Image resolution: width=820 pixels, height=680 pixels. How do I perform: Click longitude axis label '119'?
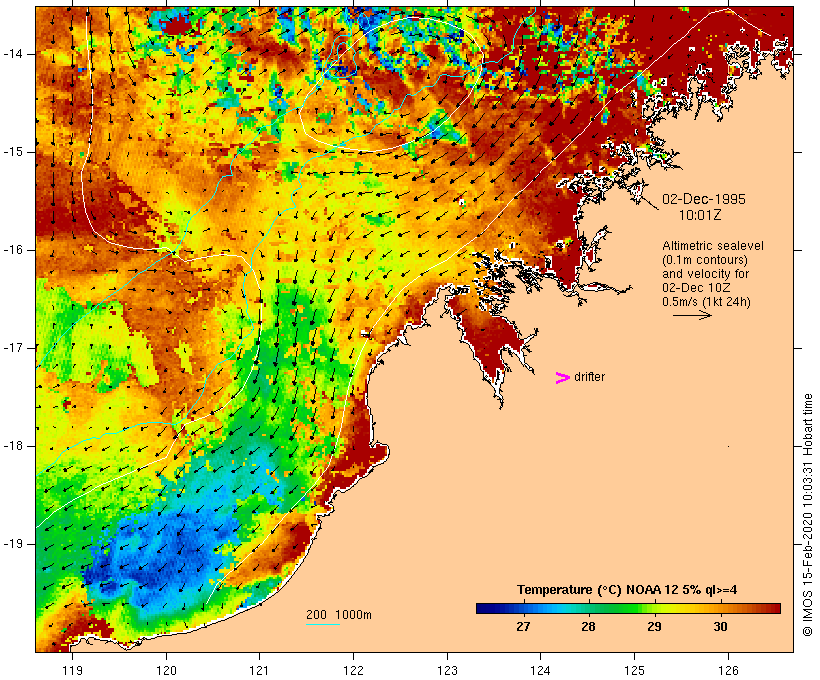(72, 670)
